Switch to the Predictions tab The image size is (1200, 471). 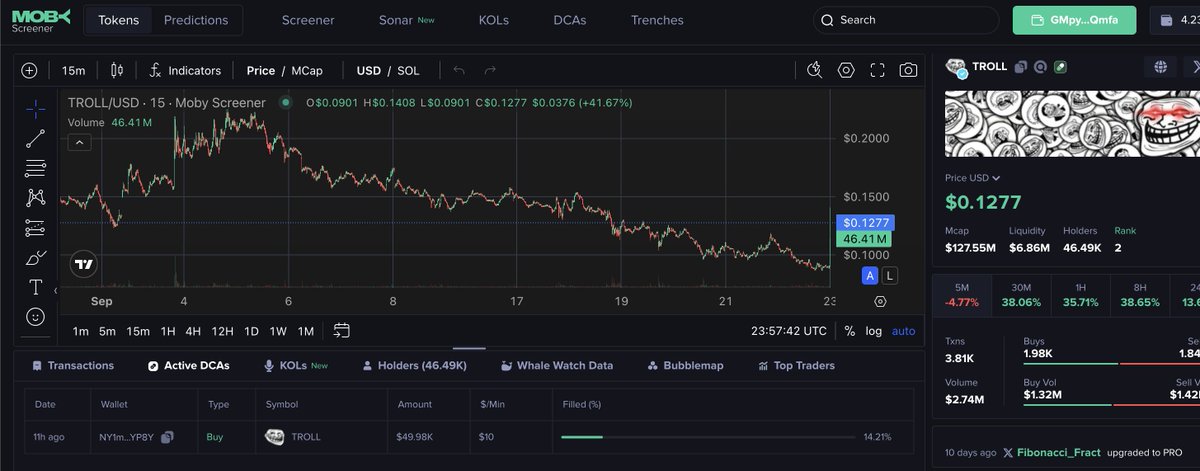tap(196, 20)
